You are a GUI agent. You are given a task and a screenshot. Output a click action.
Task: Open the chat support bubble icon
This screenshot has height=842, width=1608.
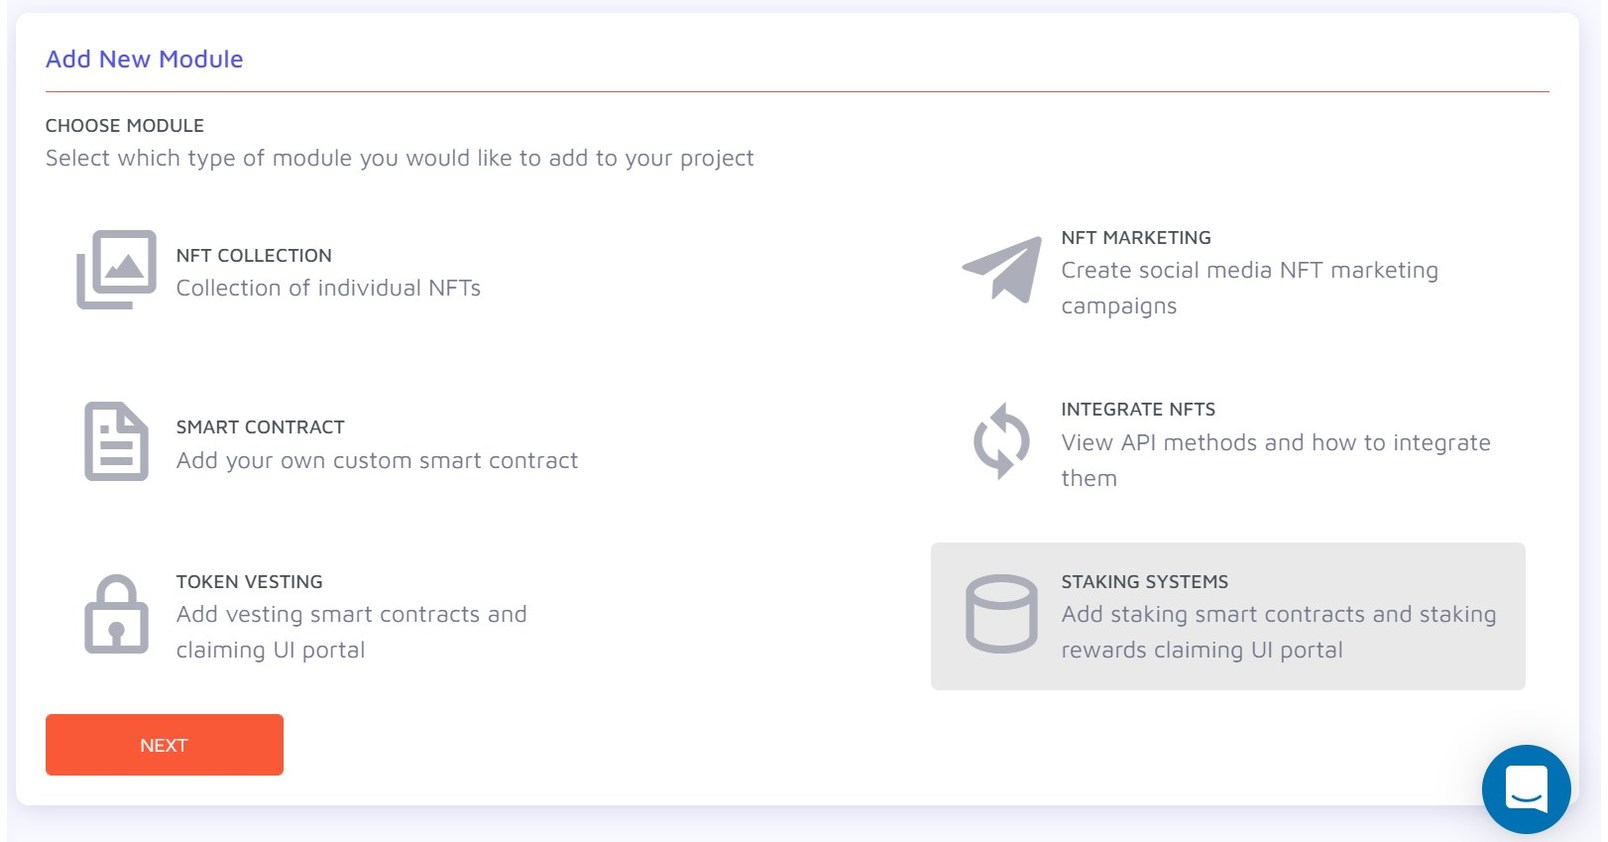click(x=1525, y=789)
